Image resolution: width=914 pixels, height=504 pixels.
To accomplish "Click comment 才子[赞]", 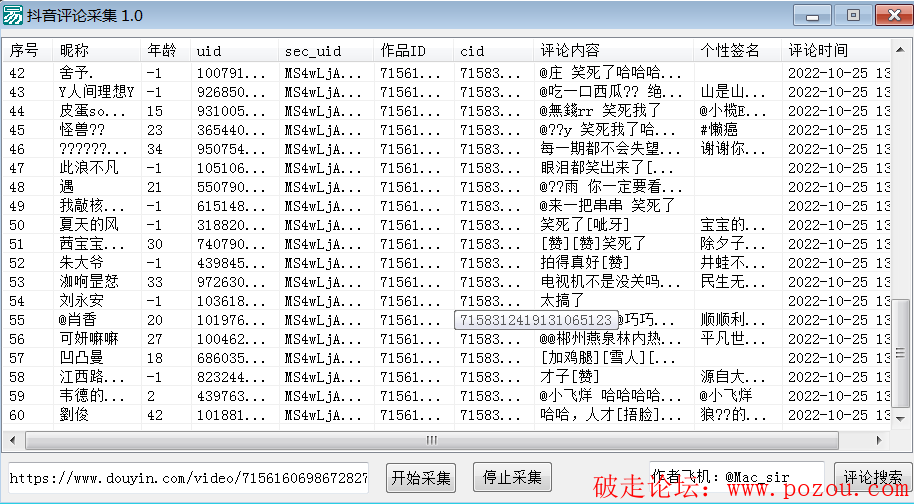I will point(570,377).
